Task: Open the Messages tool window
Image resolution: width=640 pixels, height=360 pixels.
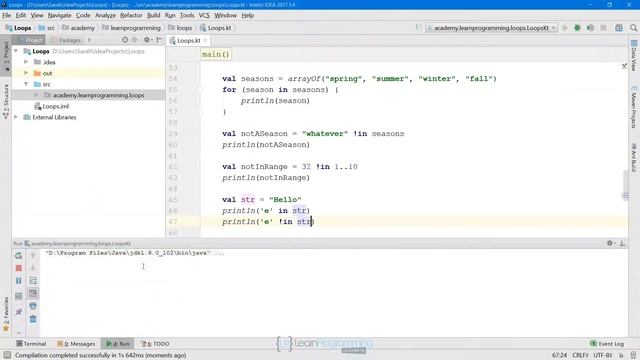Action: pos(76,344)
